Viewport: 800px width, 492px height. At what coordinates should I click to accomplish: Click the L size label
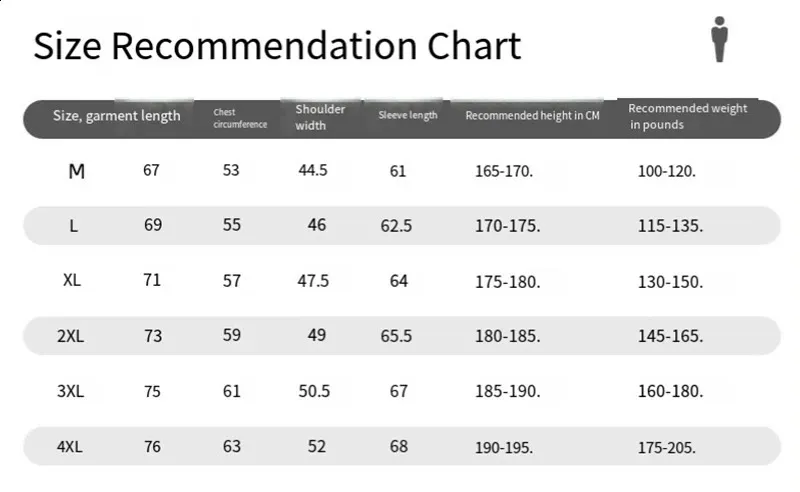[73, 226]
